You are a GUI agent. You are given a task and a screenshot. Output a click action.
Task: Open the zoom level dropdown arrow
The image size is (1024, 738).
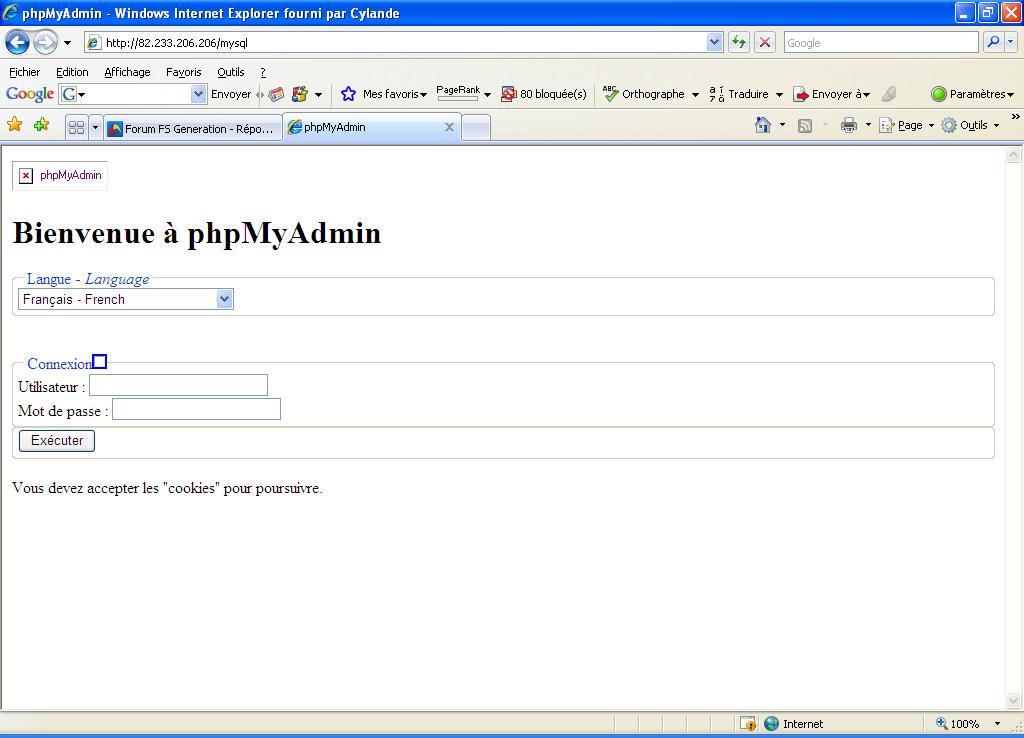pyautogui.click(x=997, y=724)
